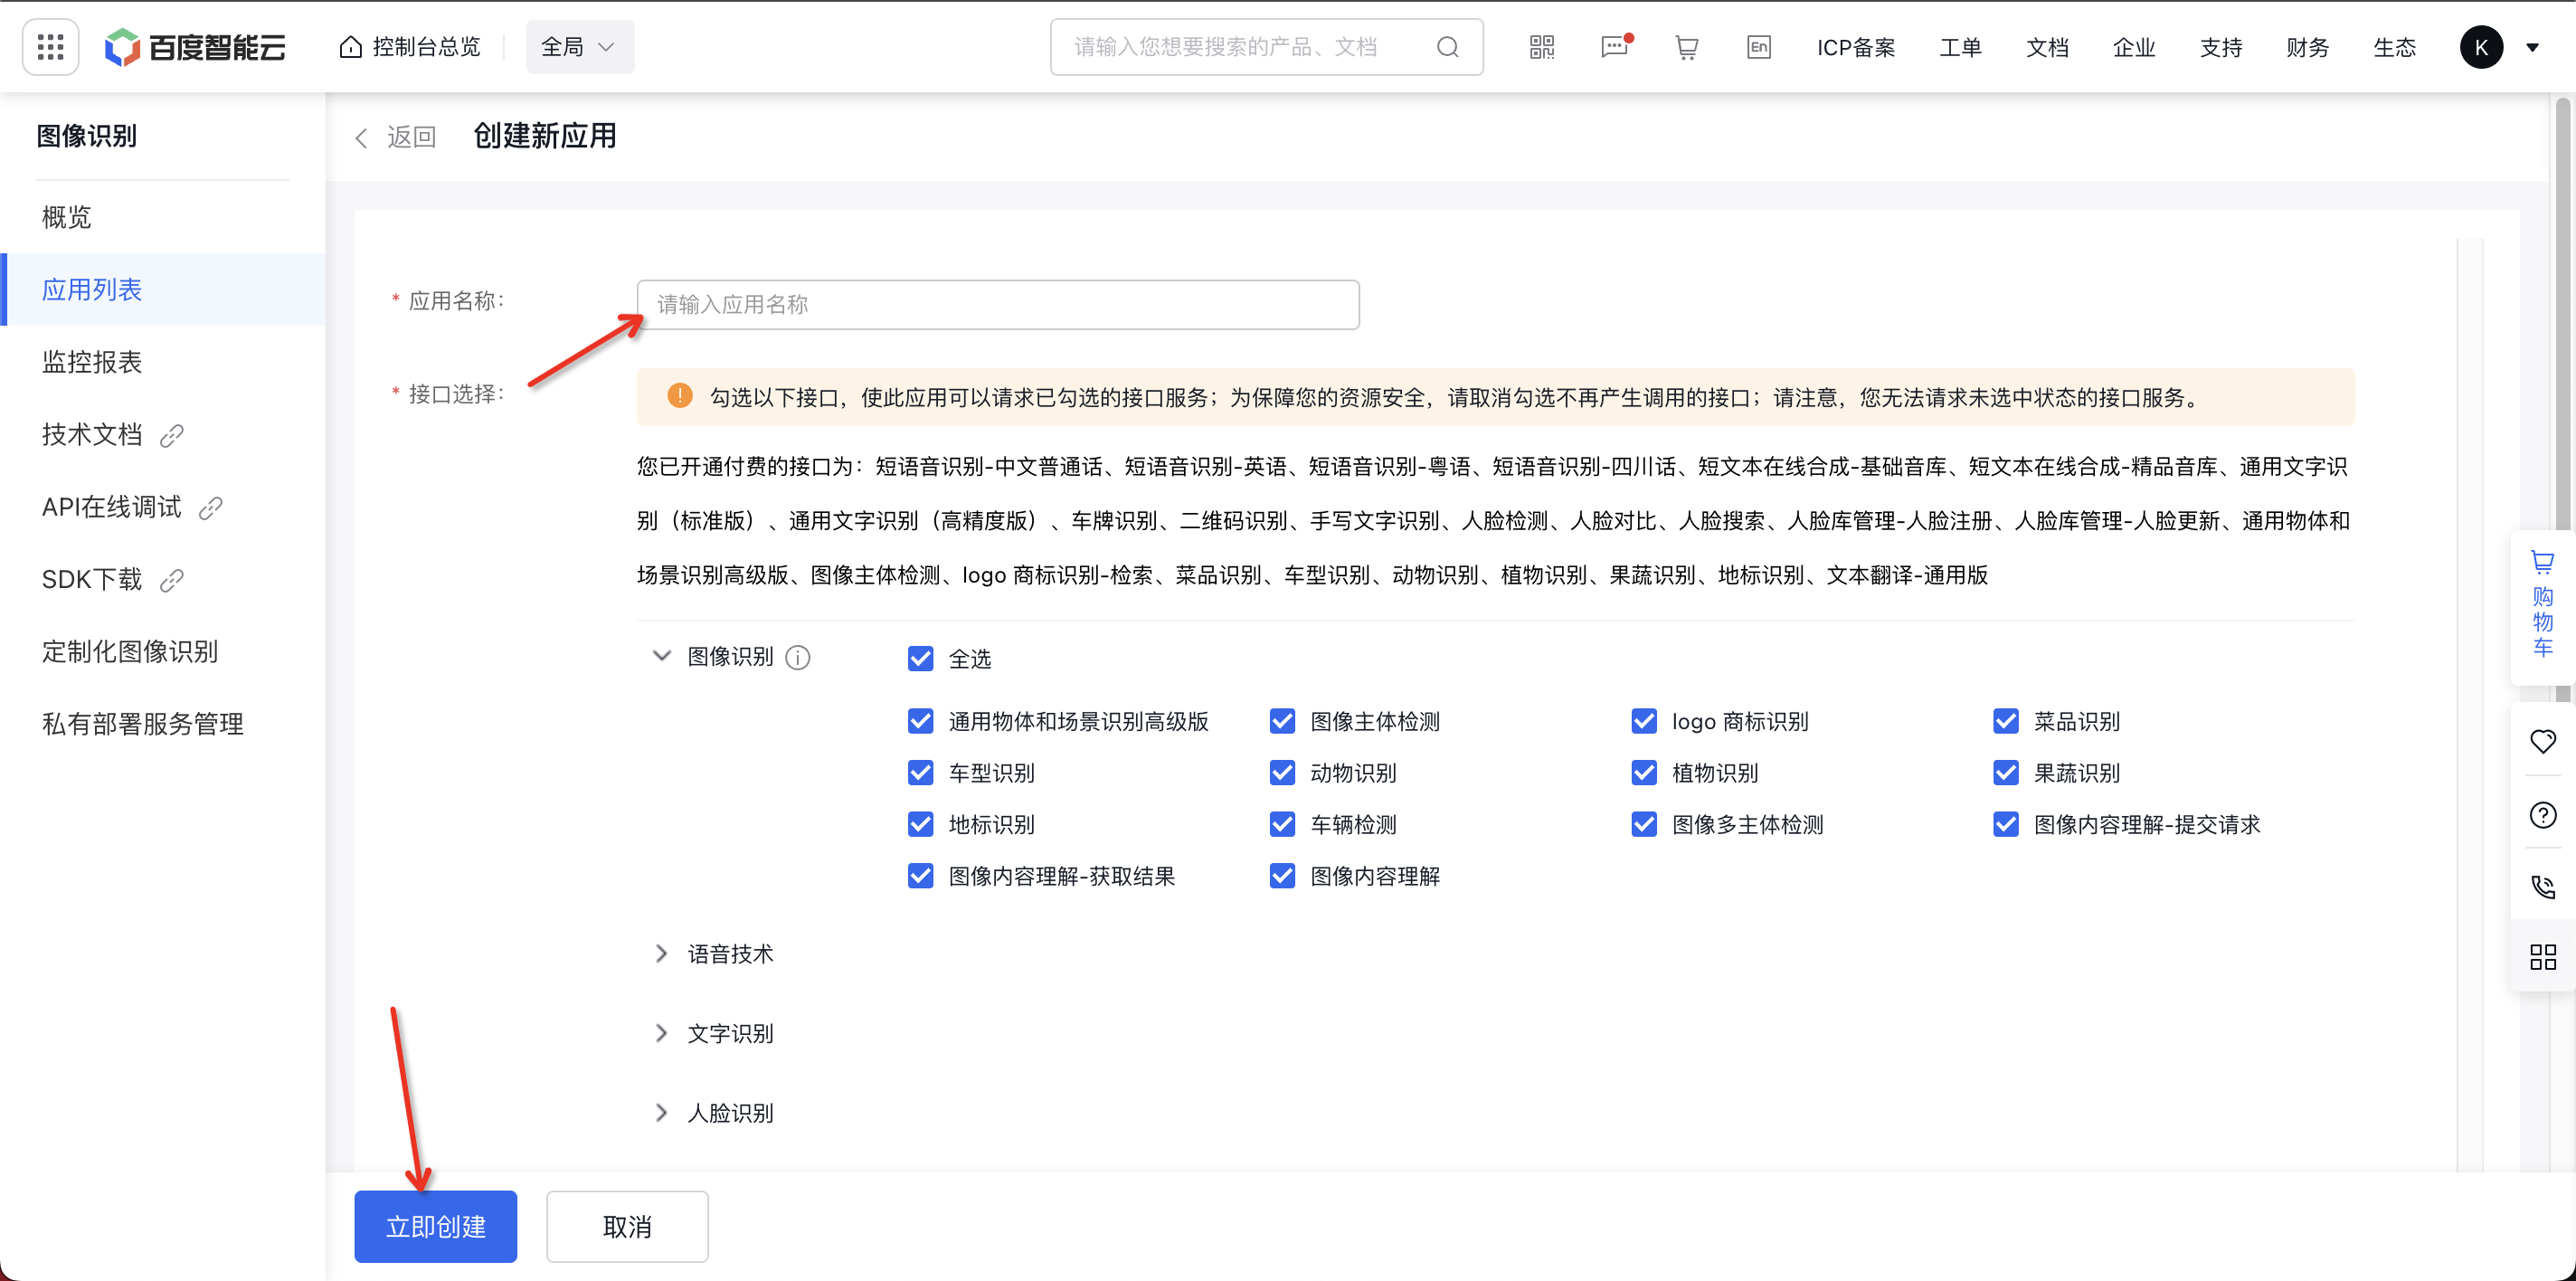Viewport: 2576px width, 1281px height.
Task: Uncheck logo 商标识别 checkbox
Action: pyautogui.click(x=1644, y=721)
